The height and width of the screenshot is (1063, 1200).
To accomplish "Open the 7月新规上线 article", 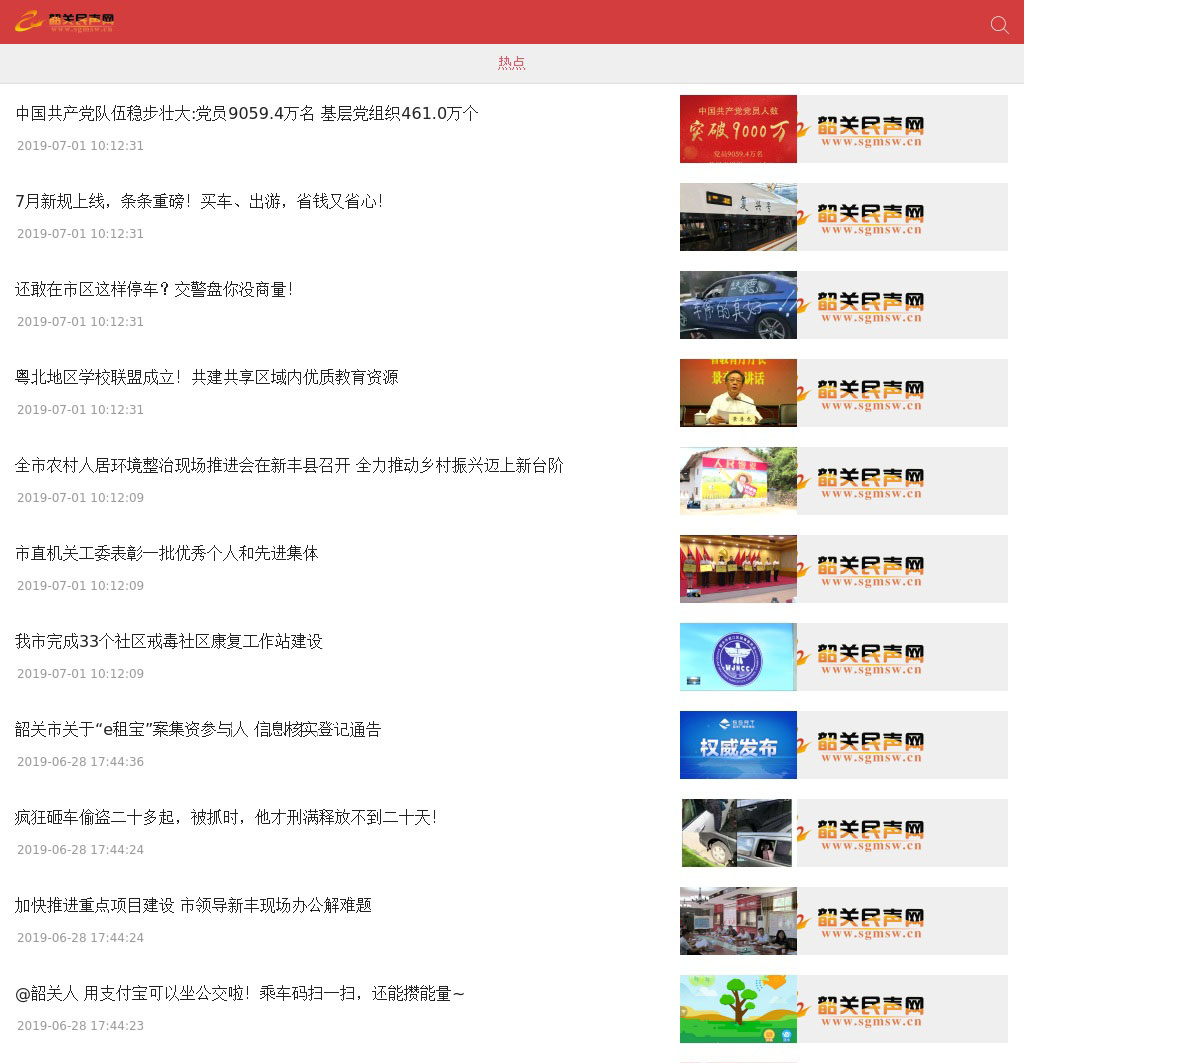I will (x=199, y=202).
